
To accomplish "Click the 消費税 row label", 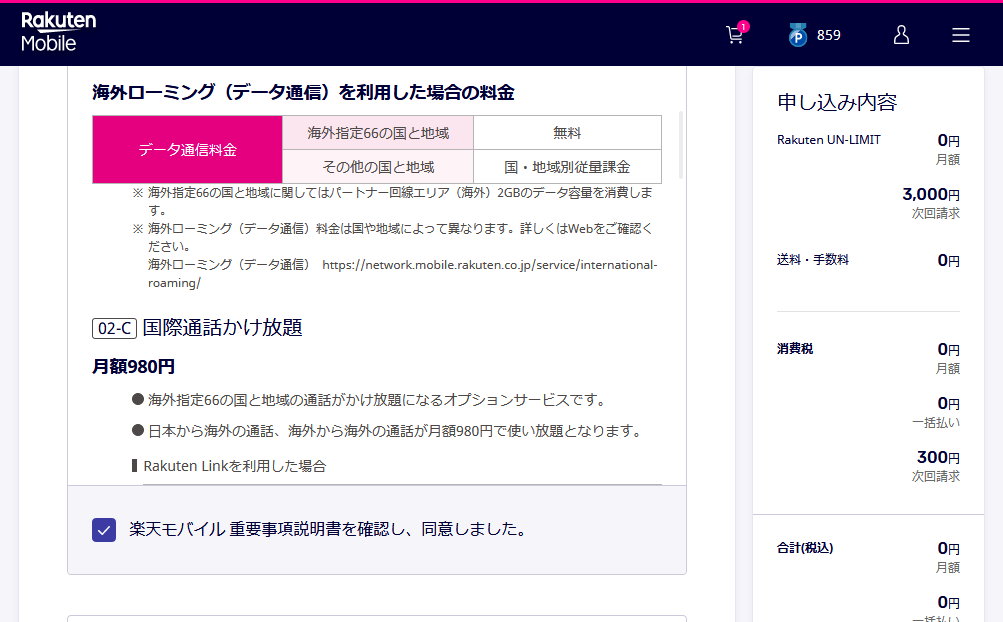I will 794,349.
